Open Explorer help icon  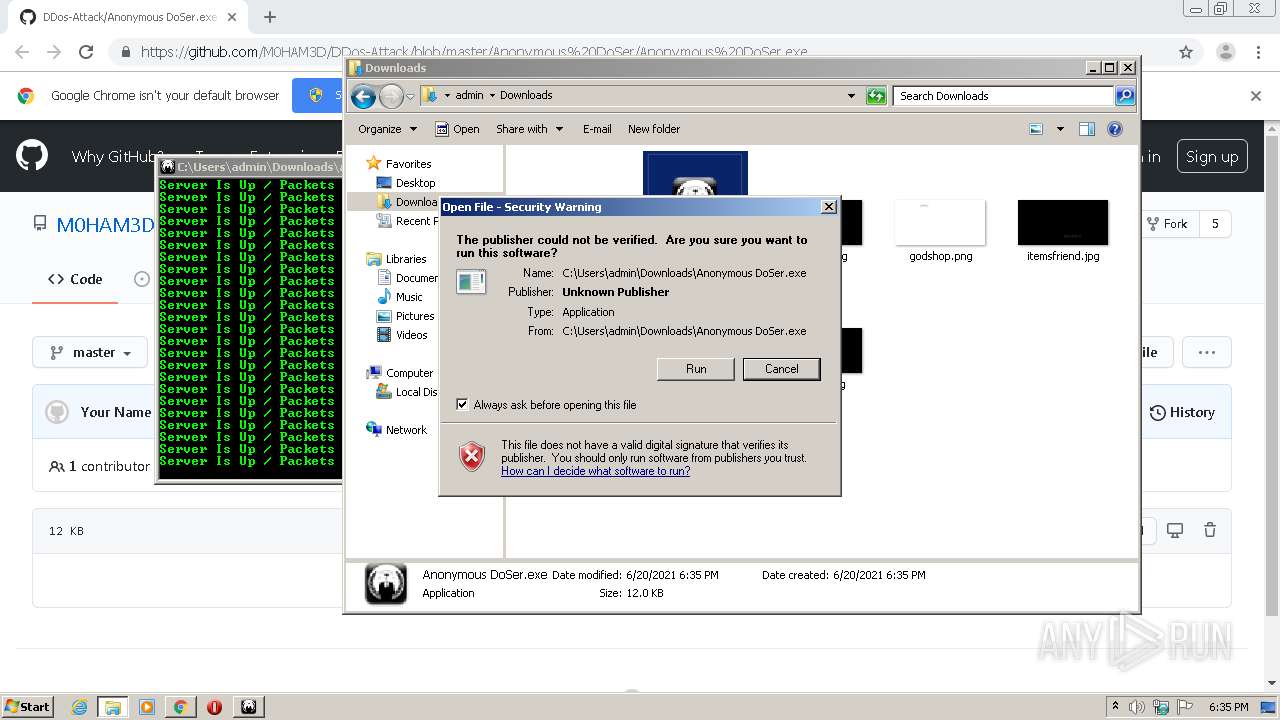(x=1115, y=129)
